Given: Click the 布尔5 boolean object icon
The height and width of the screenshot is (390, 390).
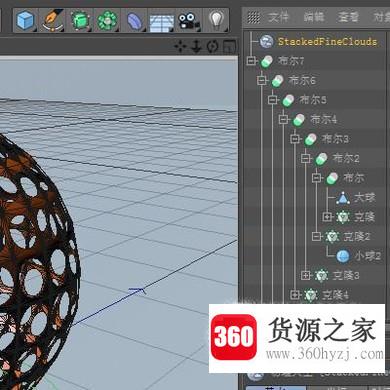Looking at the screenshot, I should [x=288, y=100].
